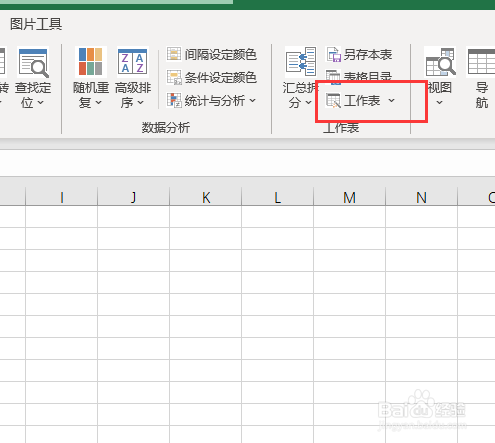This screenshot has height=443, width=495.
Task: Click the 表格目录 button
Action: tap(359, 76)
